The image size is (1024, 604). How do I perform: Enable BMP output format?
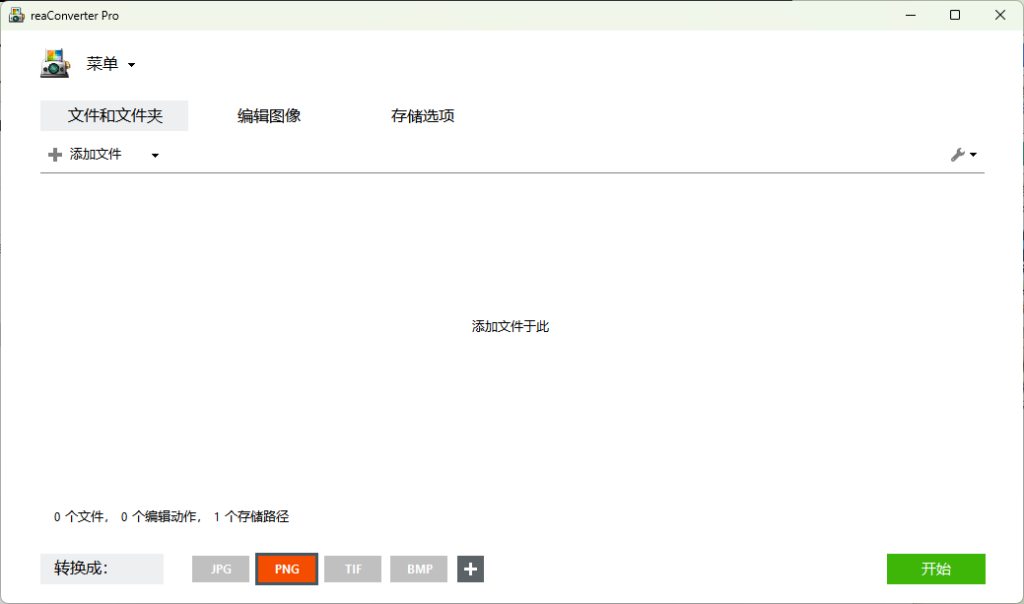pyautogui.click(x=418, y=568)
